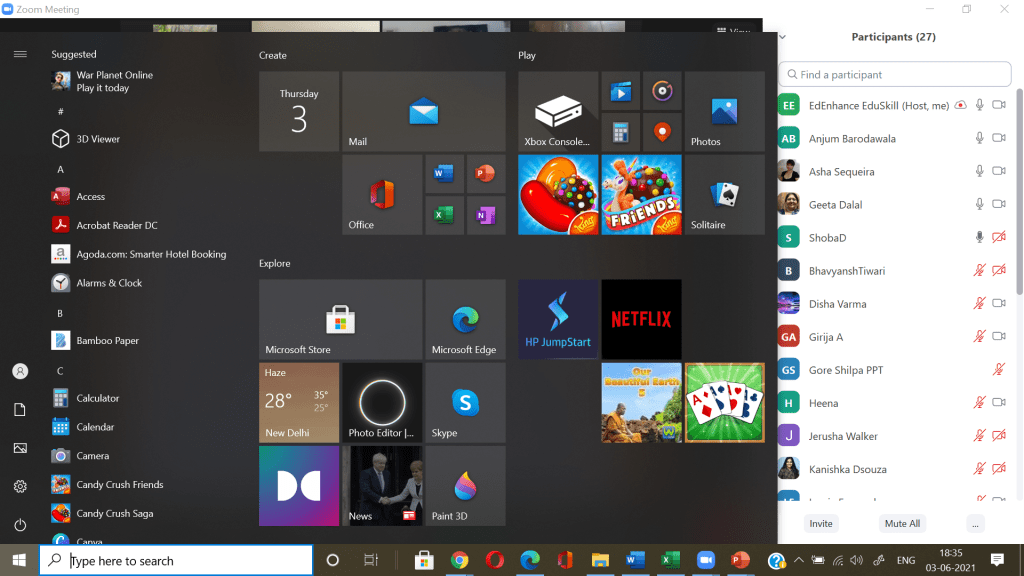Toggle ShobaD's microphone in the participants list

click(980, 237)
